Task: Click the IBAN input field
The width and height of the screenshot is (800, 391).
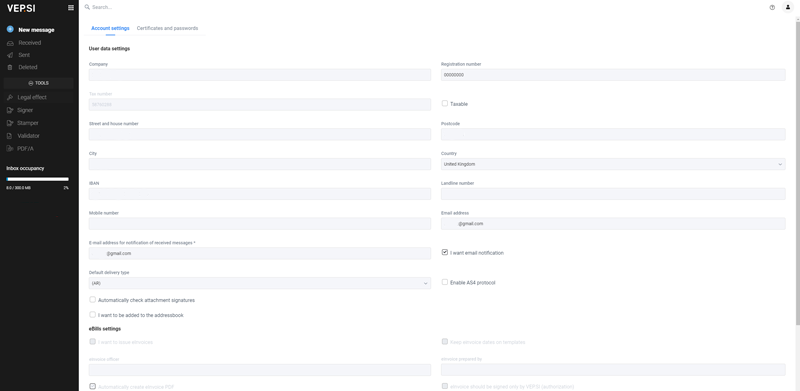Action: (260, 194)
